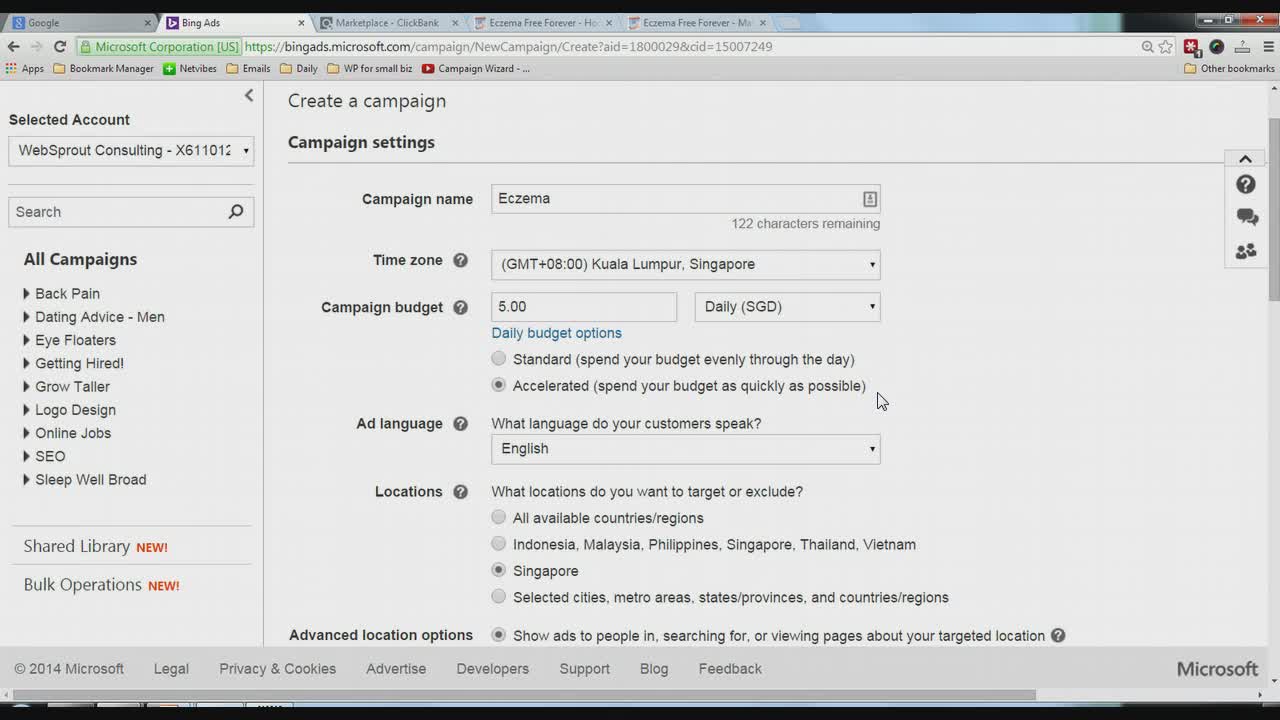Screen dimensions: 1280x720
Task: Open help via the question mark side icon
Action: pos(1246,185)
